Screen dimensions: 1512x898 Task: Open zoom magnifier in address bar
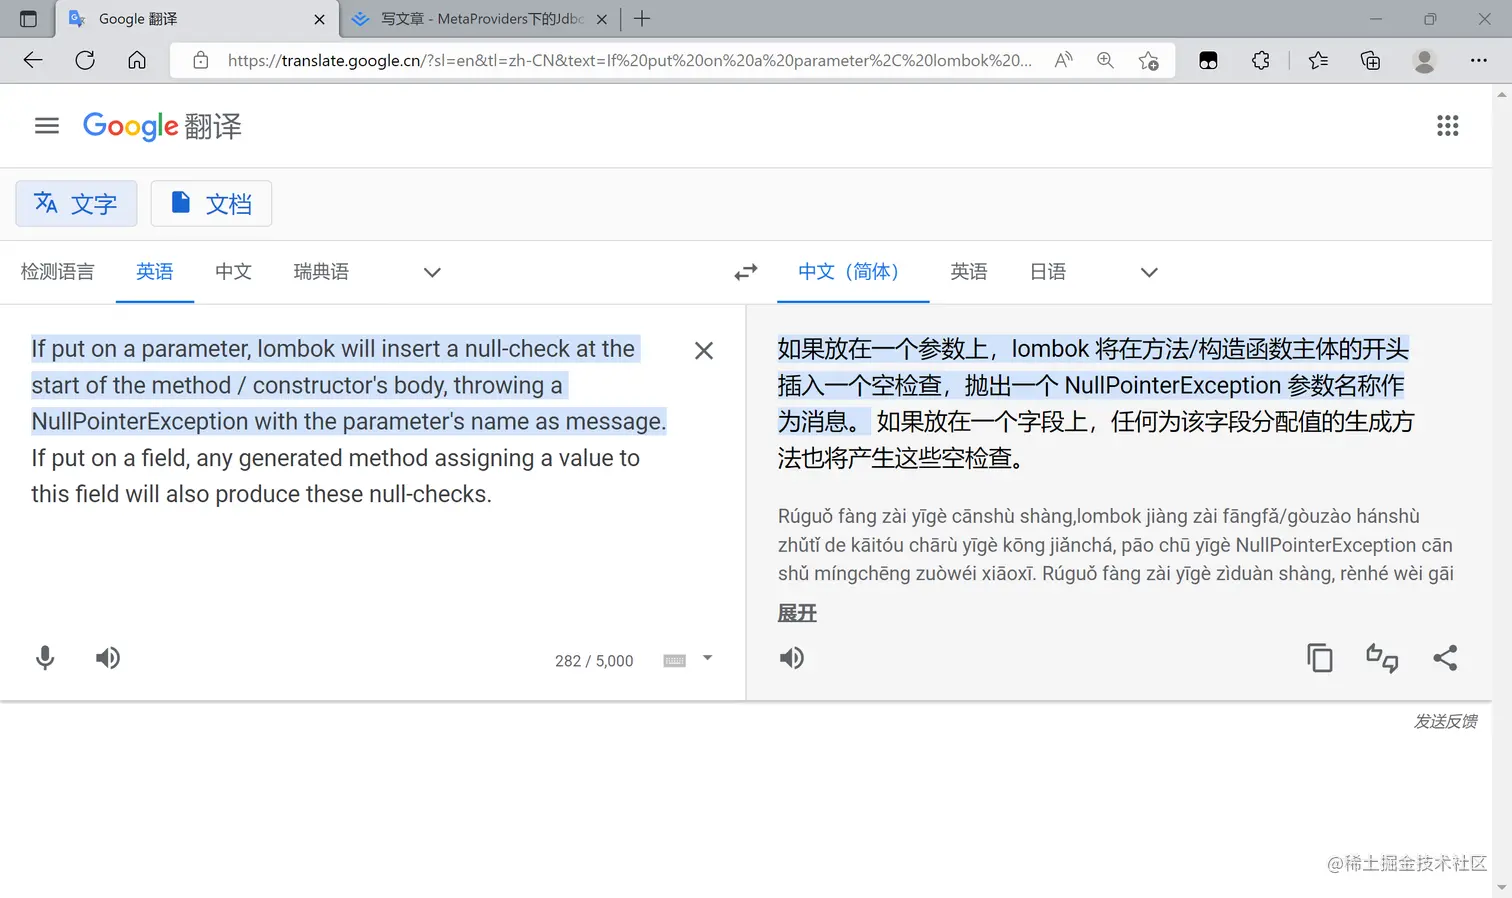pos(1105,60)
